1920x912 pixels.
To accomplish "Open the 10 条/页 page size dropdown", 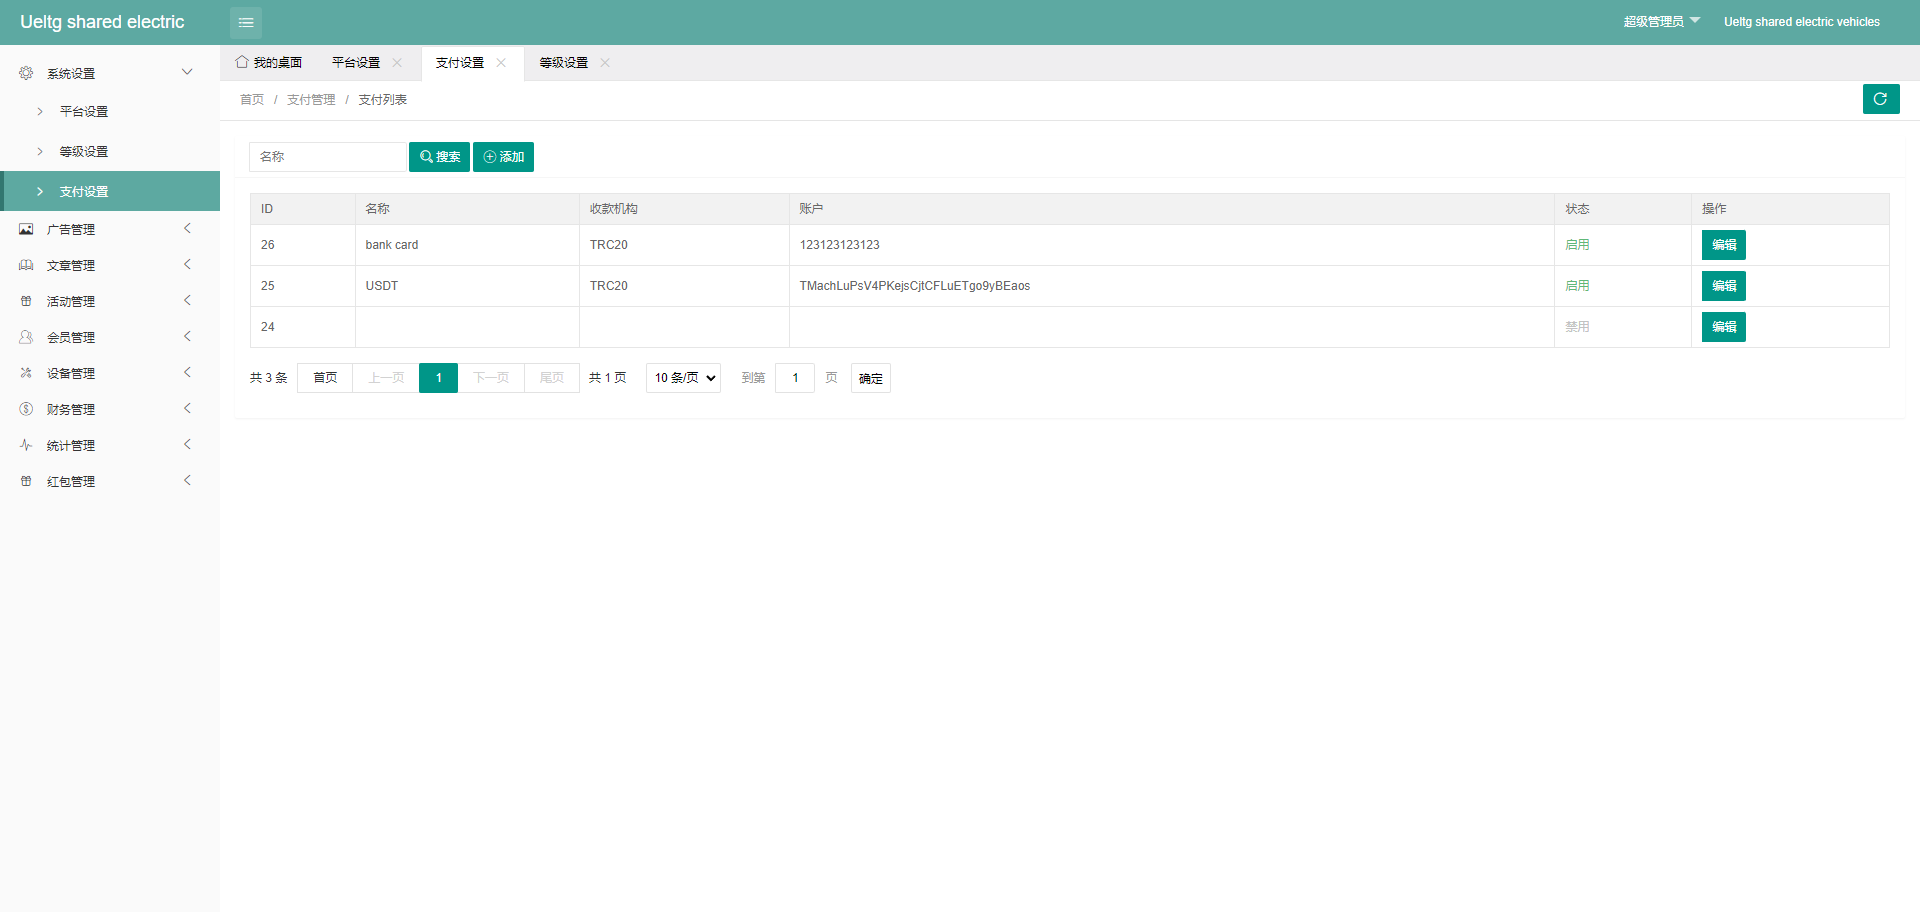I will [x=683, y=378].
